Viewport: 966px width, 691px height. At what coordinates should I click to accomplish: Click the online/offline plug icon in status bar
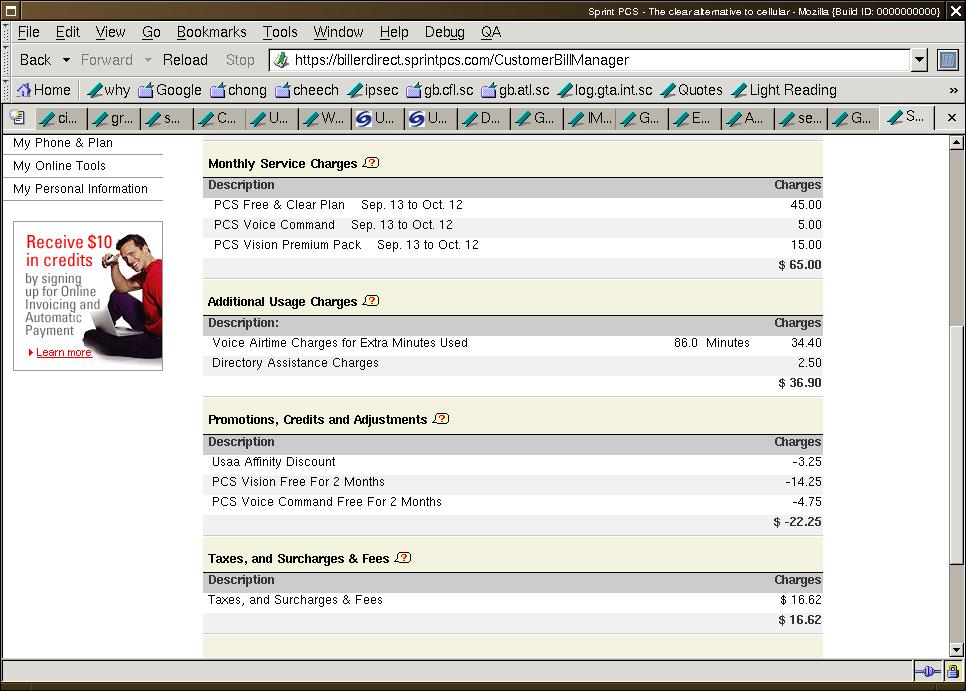point(928,671)
